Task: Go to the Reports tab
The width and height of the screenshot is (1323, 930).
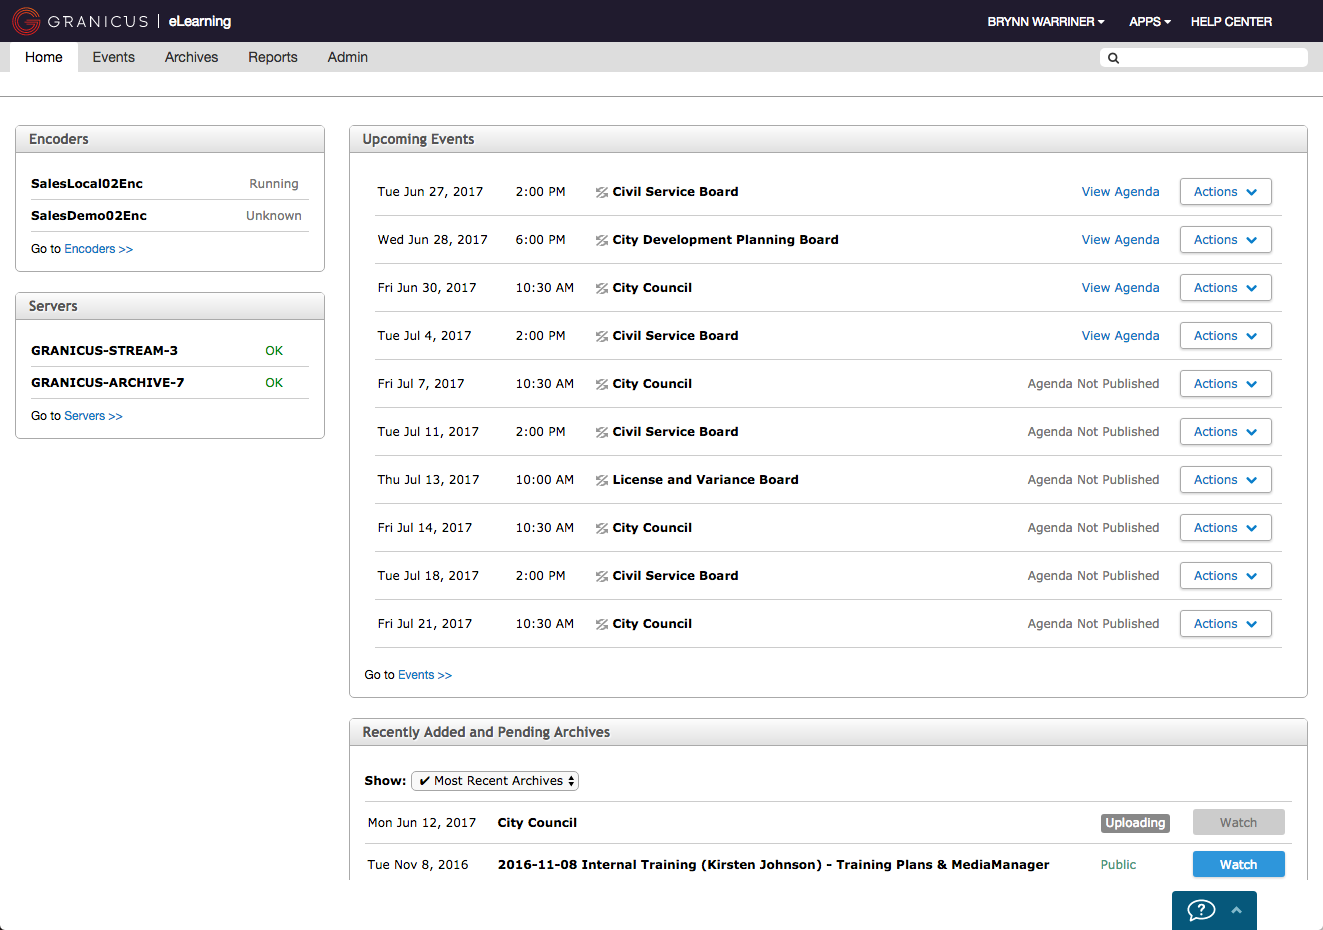Action: click(x=273, y=57)
